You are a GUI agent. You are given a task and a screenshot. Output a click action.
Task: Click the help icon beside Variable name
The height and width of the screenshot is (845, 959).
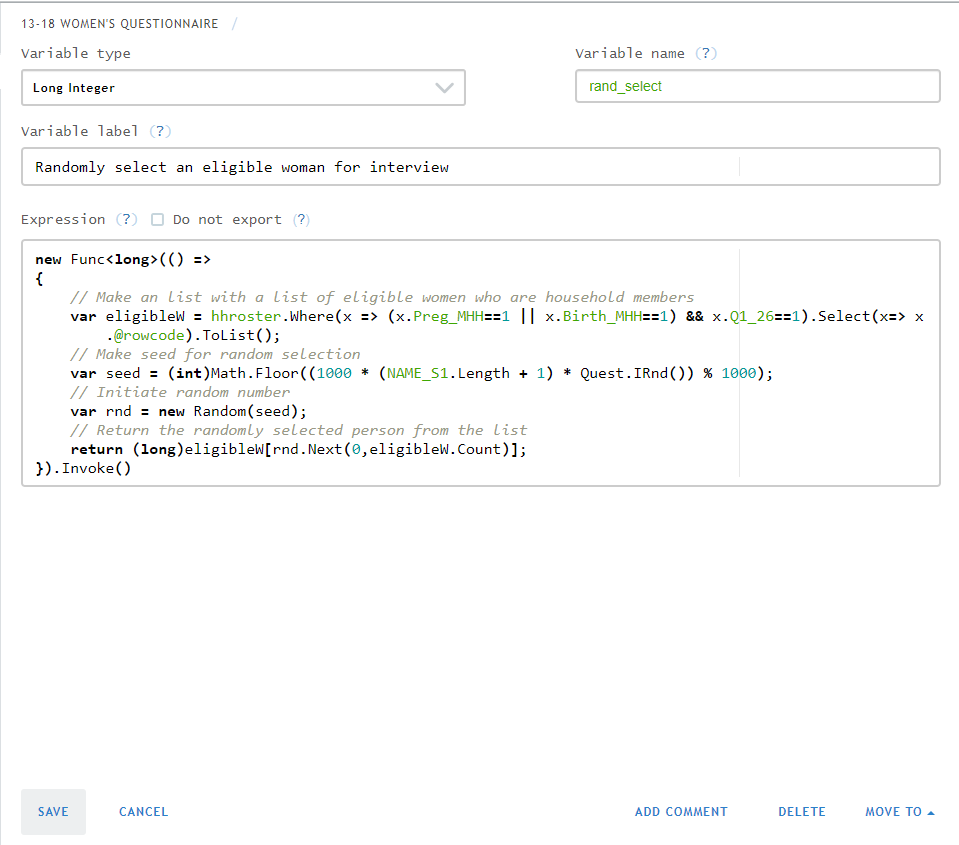coord(707,53)
